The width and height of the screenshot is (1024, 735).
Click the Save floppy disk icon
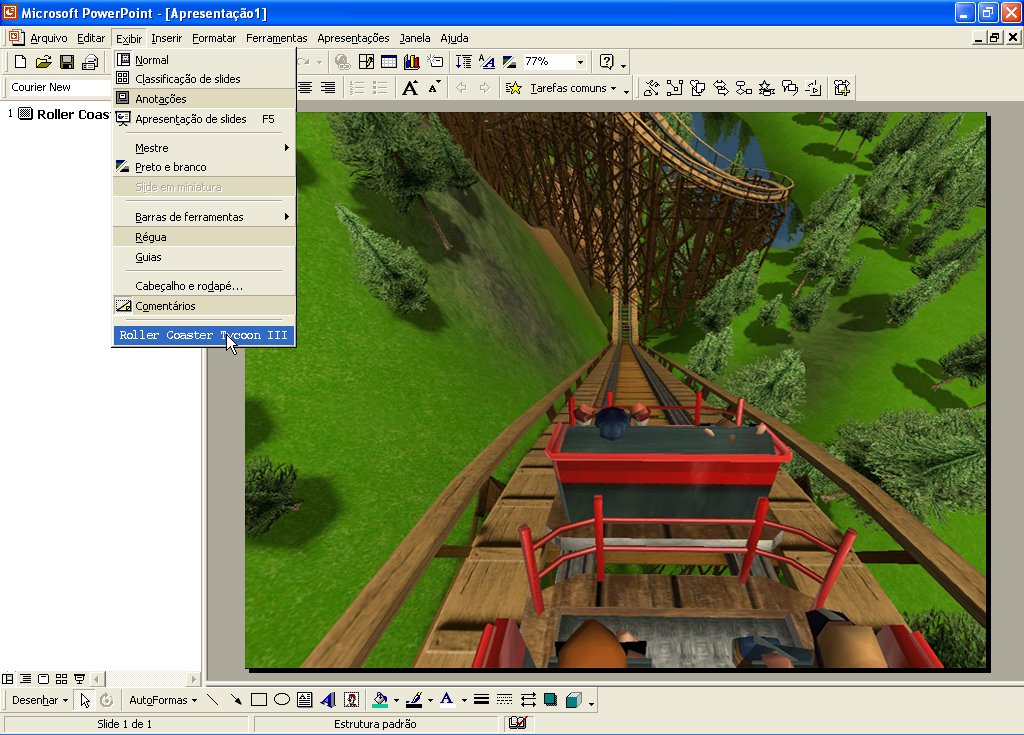pyautogui.click(x=67, y=62)
